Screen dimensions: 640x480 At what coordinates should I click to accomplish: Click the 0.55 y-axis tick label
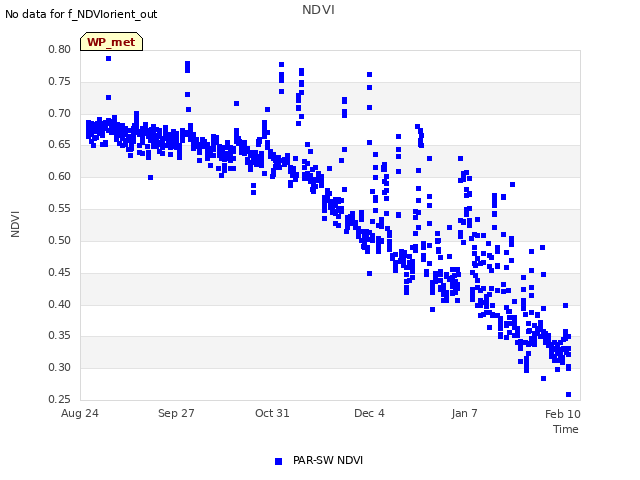pos(60,209)
